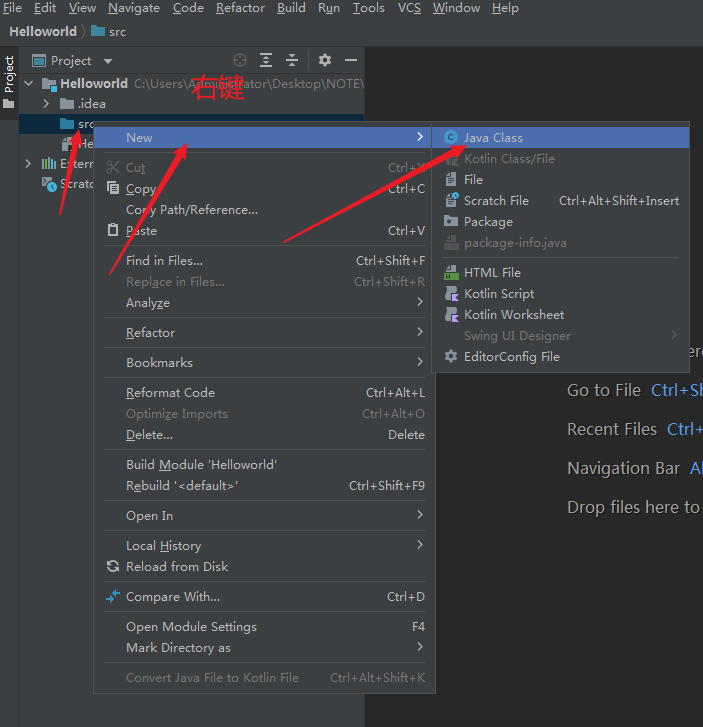This screenshot has width=703, height=727.
Task: Click Helloworld in the breadcrumb bar
Action: (x=43, y=32)
